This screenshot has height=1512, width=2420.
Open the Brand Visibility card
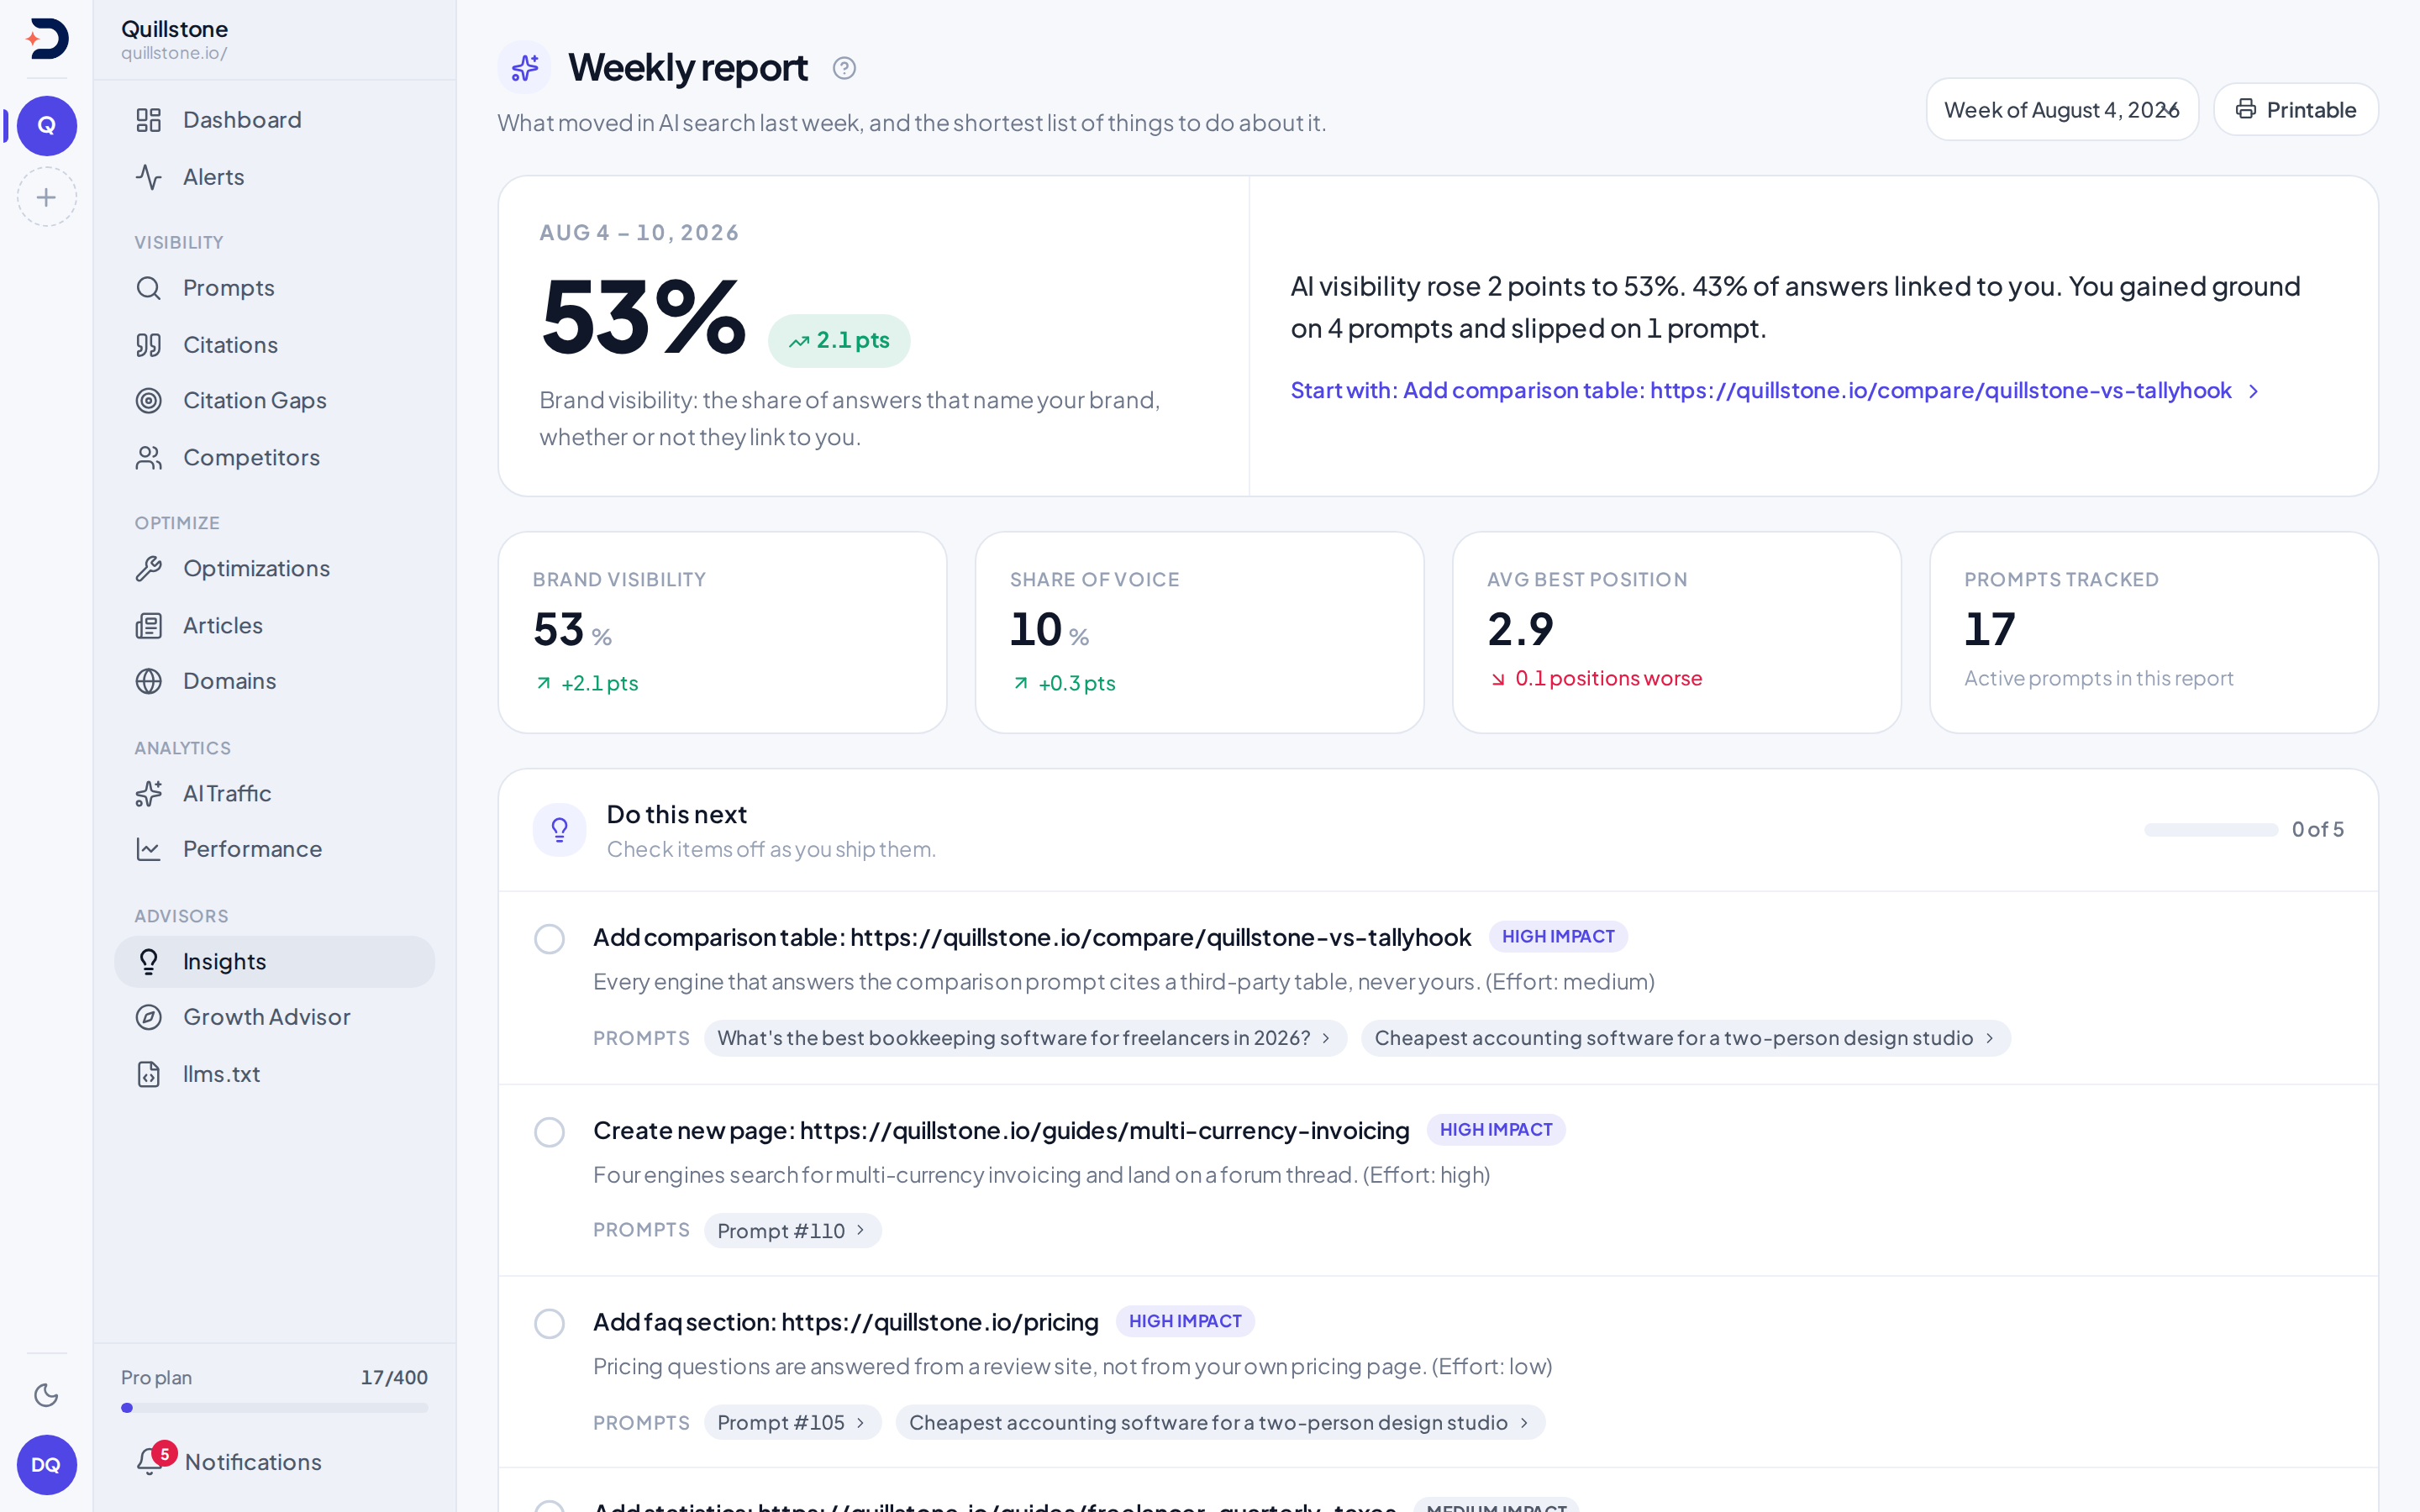coord(722,632)
